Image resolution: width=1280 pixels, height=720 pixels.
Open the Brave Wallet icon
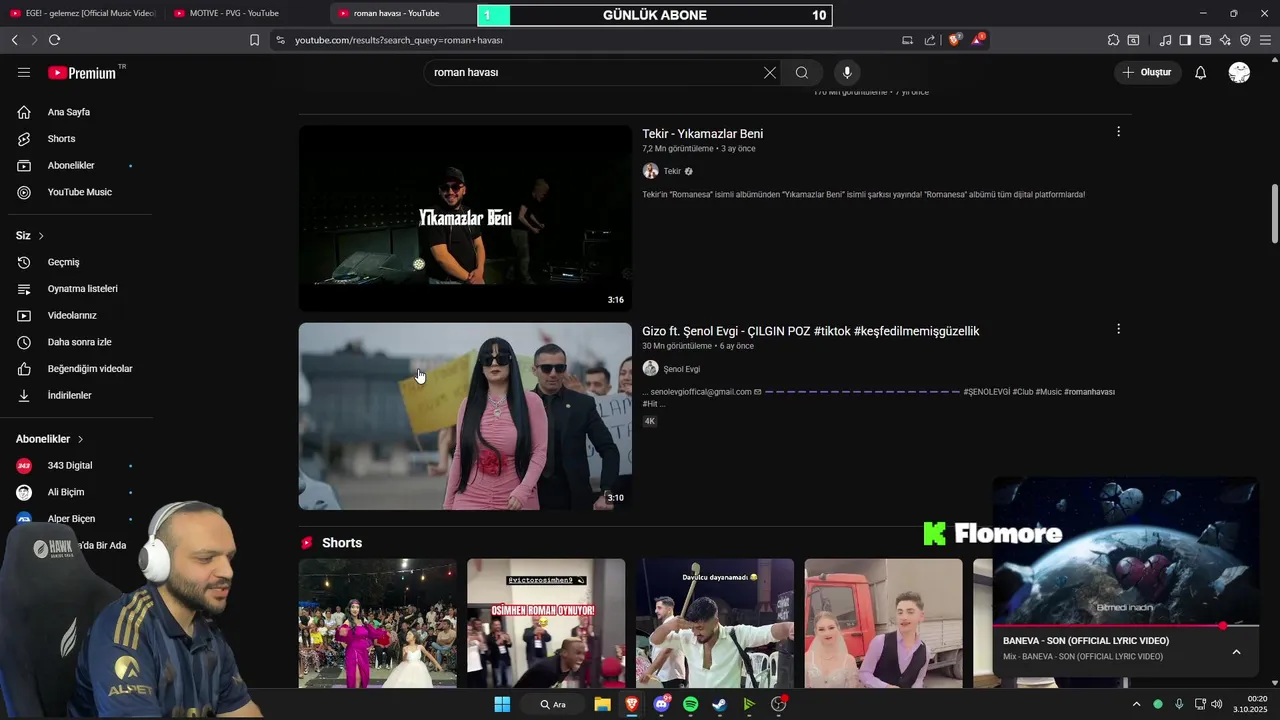click(1205, 40)
